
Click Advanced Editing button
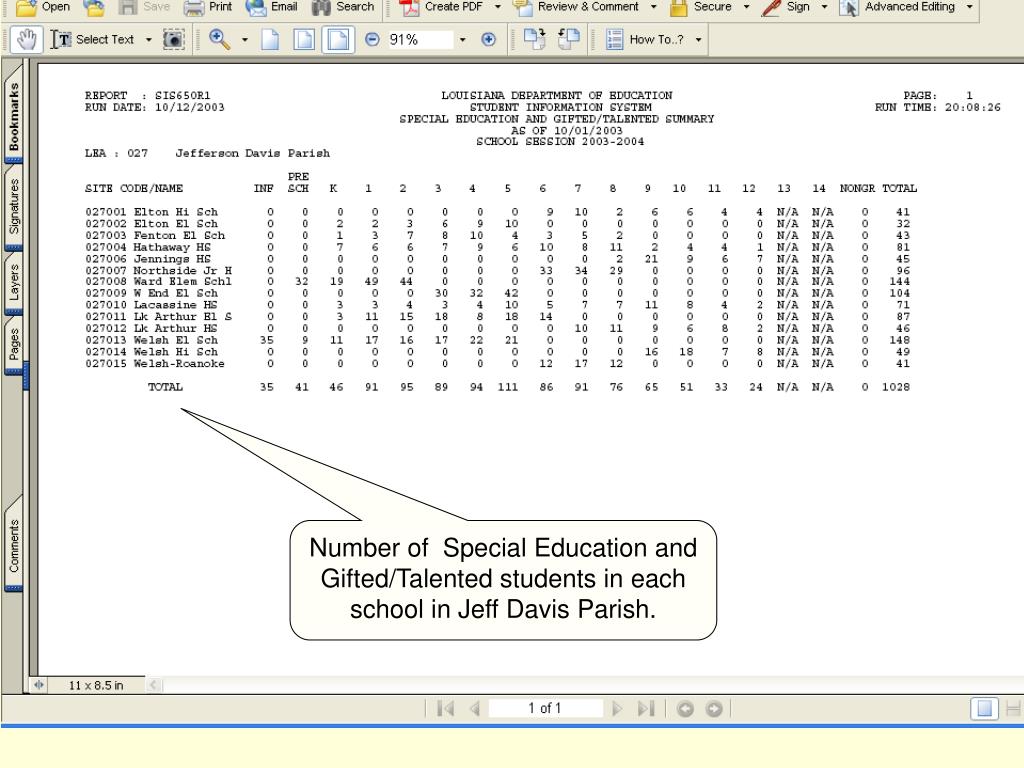pos(897,7)
